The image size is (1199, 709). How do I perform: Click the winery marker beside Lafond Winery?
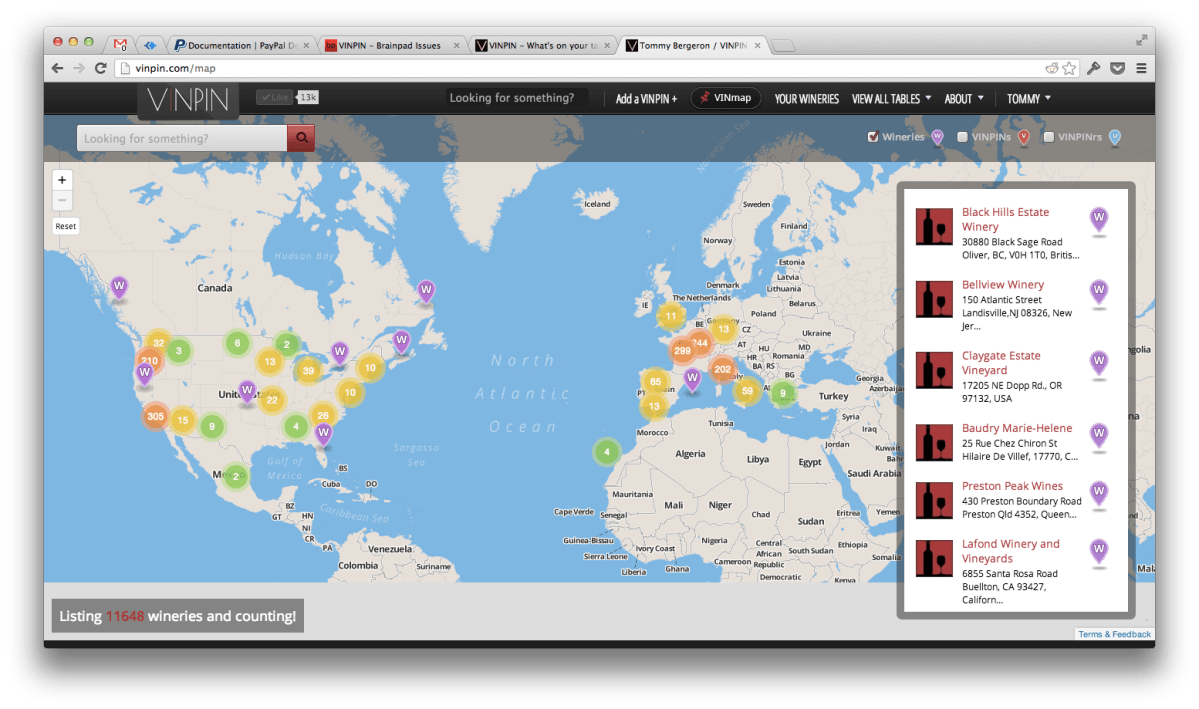1099,551
